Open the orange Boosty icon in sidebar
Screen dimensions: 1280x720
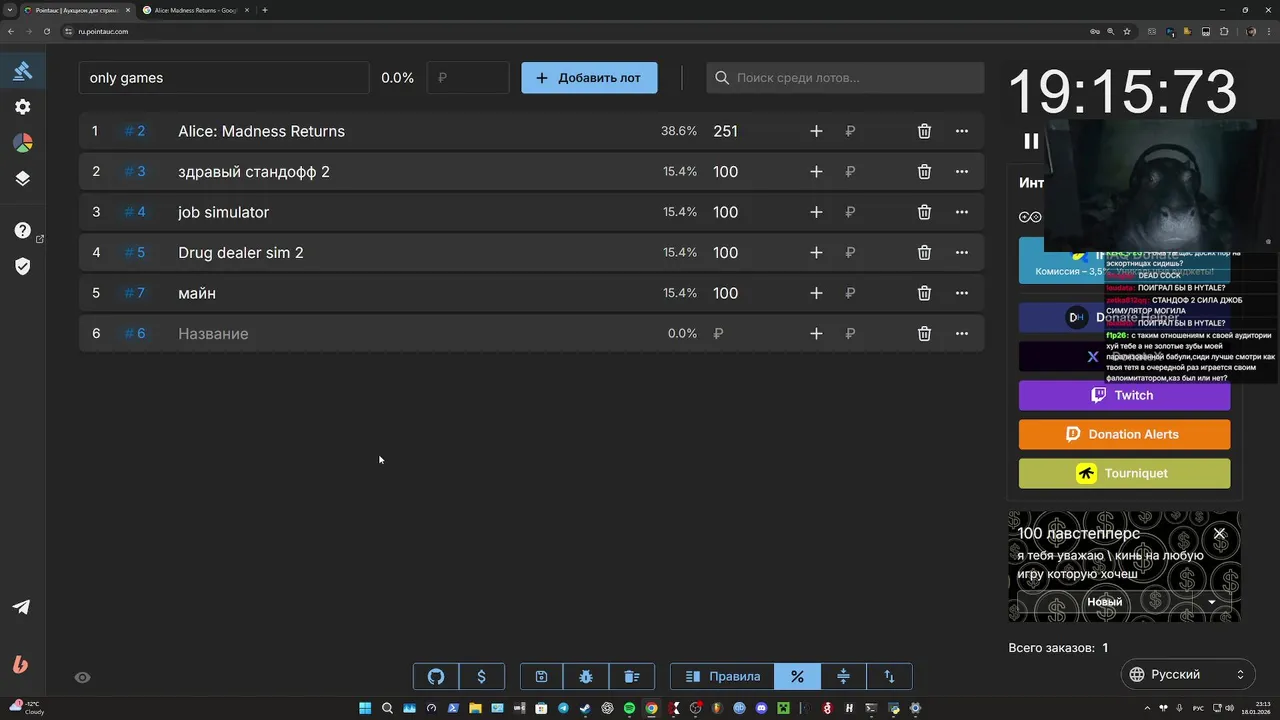pos(20,664)
